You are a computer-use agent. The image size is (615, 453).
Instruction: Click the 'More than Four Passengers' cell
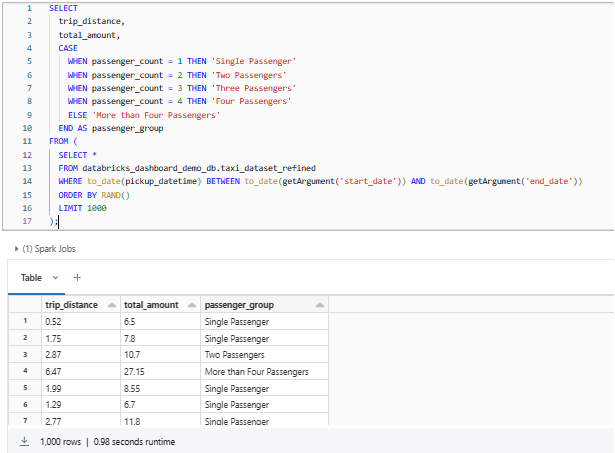click(x=255, y=372)
